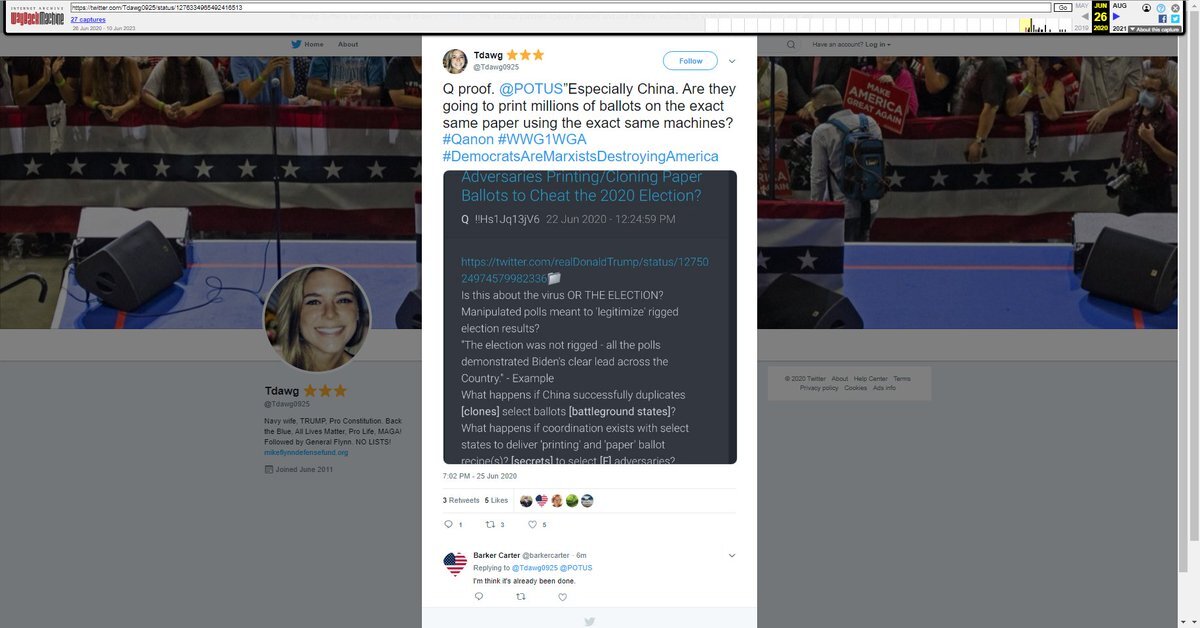
Task: Open the 27 captures link
Action: 87,19
